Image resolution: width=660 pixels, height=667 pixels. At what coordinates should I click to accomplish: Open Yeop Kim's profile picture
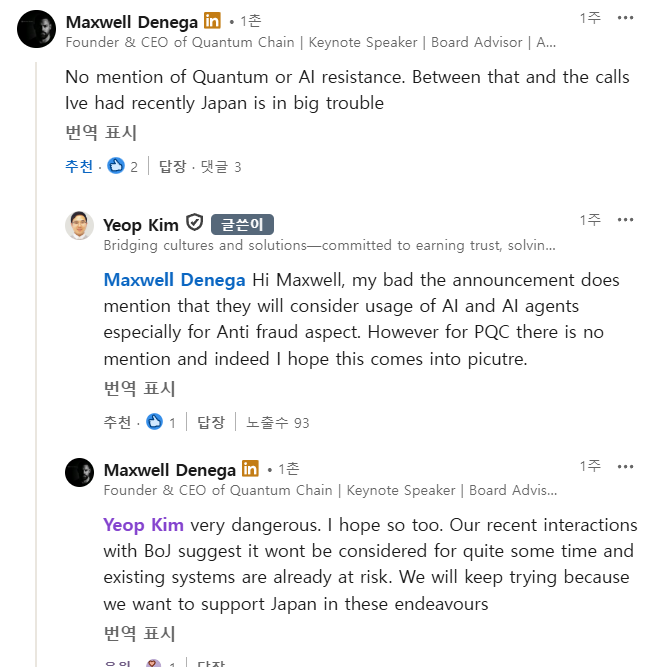[80, 226]
